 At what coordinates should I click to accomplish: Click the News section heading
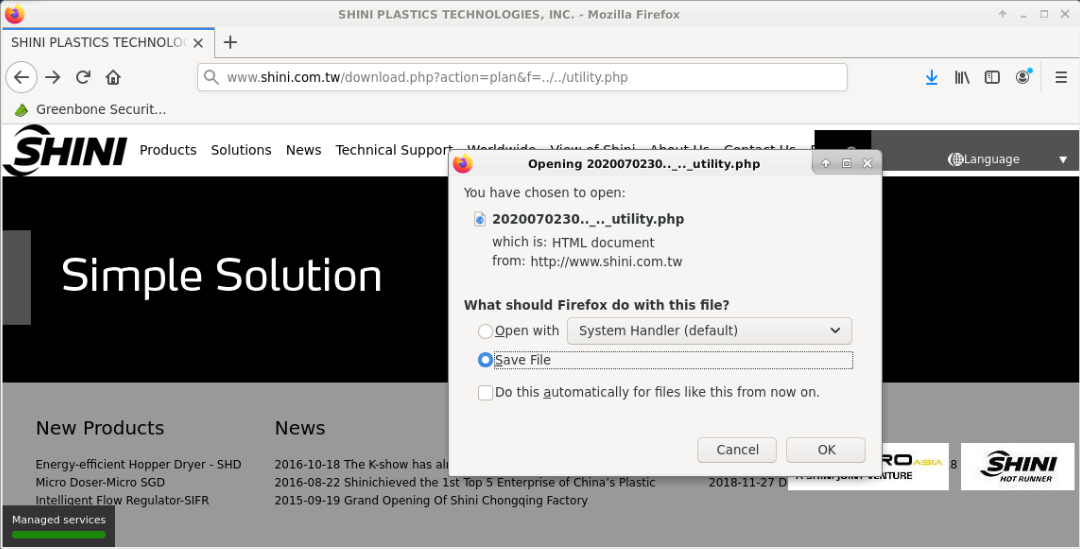[300, 428]
